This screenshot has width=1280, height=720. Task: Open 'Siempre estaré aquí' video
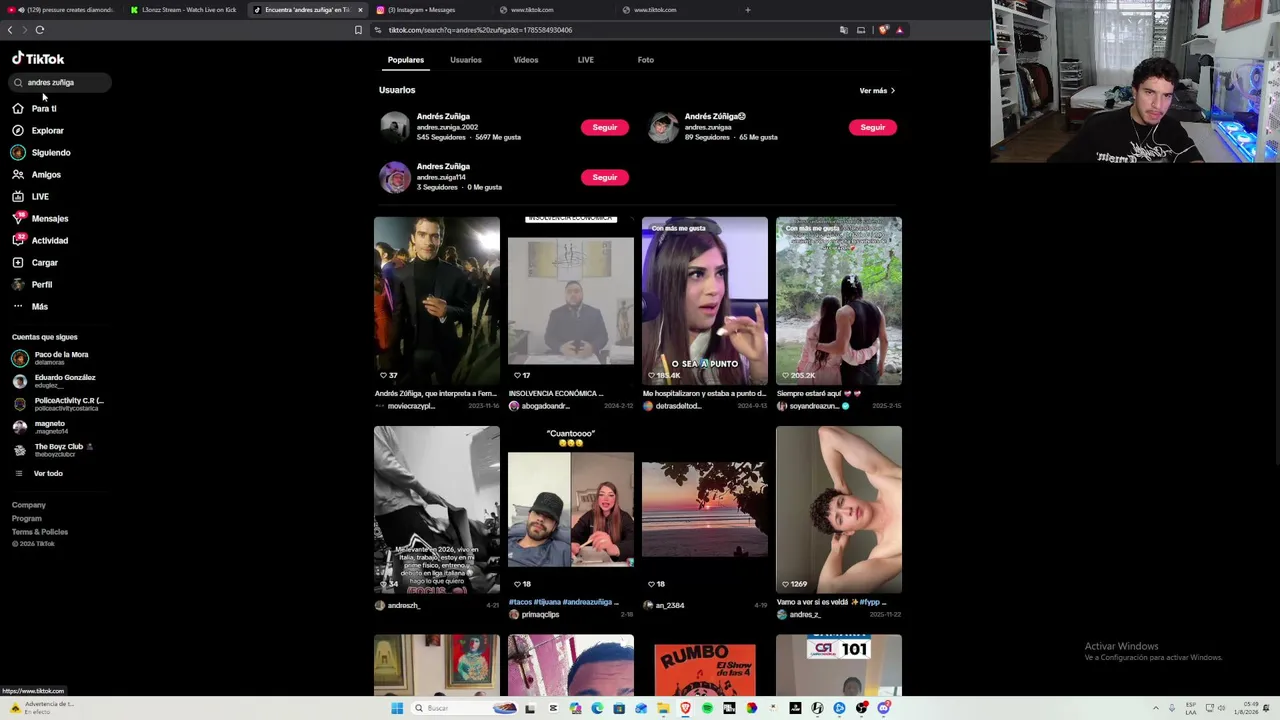click(x=839, y=301)
